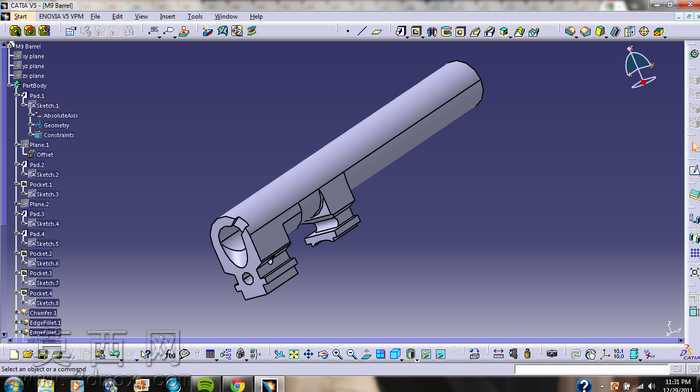Select the Thread/Tap tool
Image resolution: width=700 pixels, height=392 pixels.
pos(644,31)
